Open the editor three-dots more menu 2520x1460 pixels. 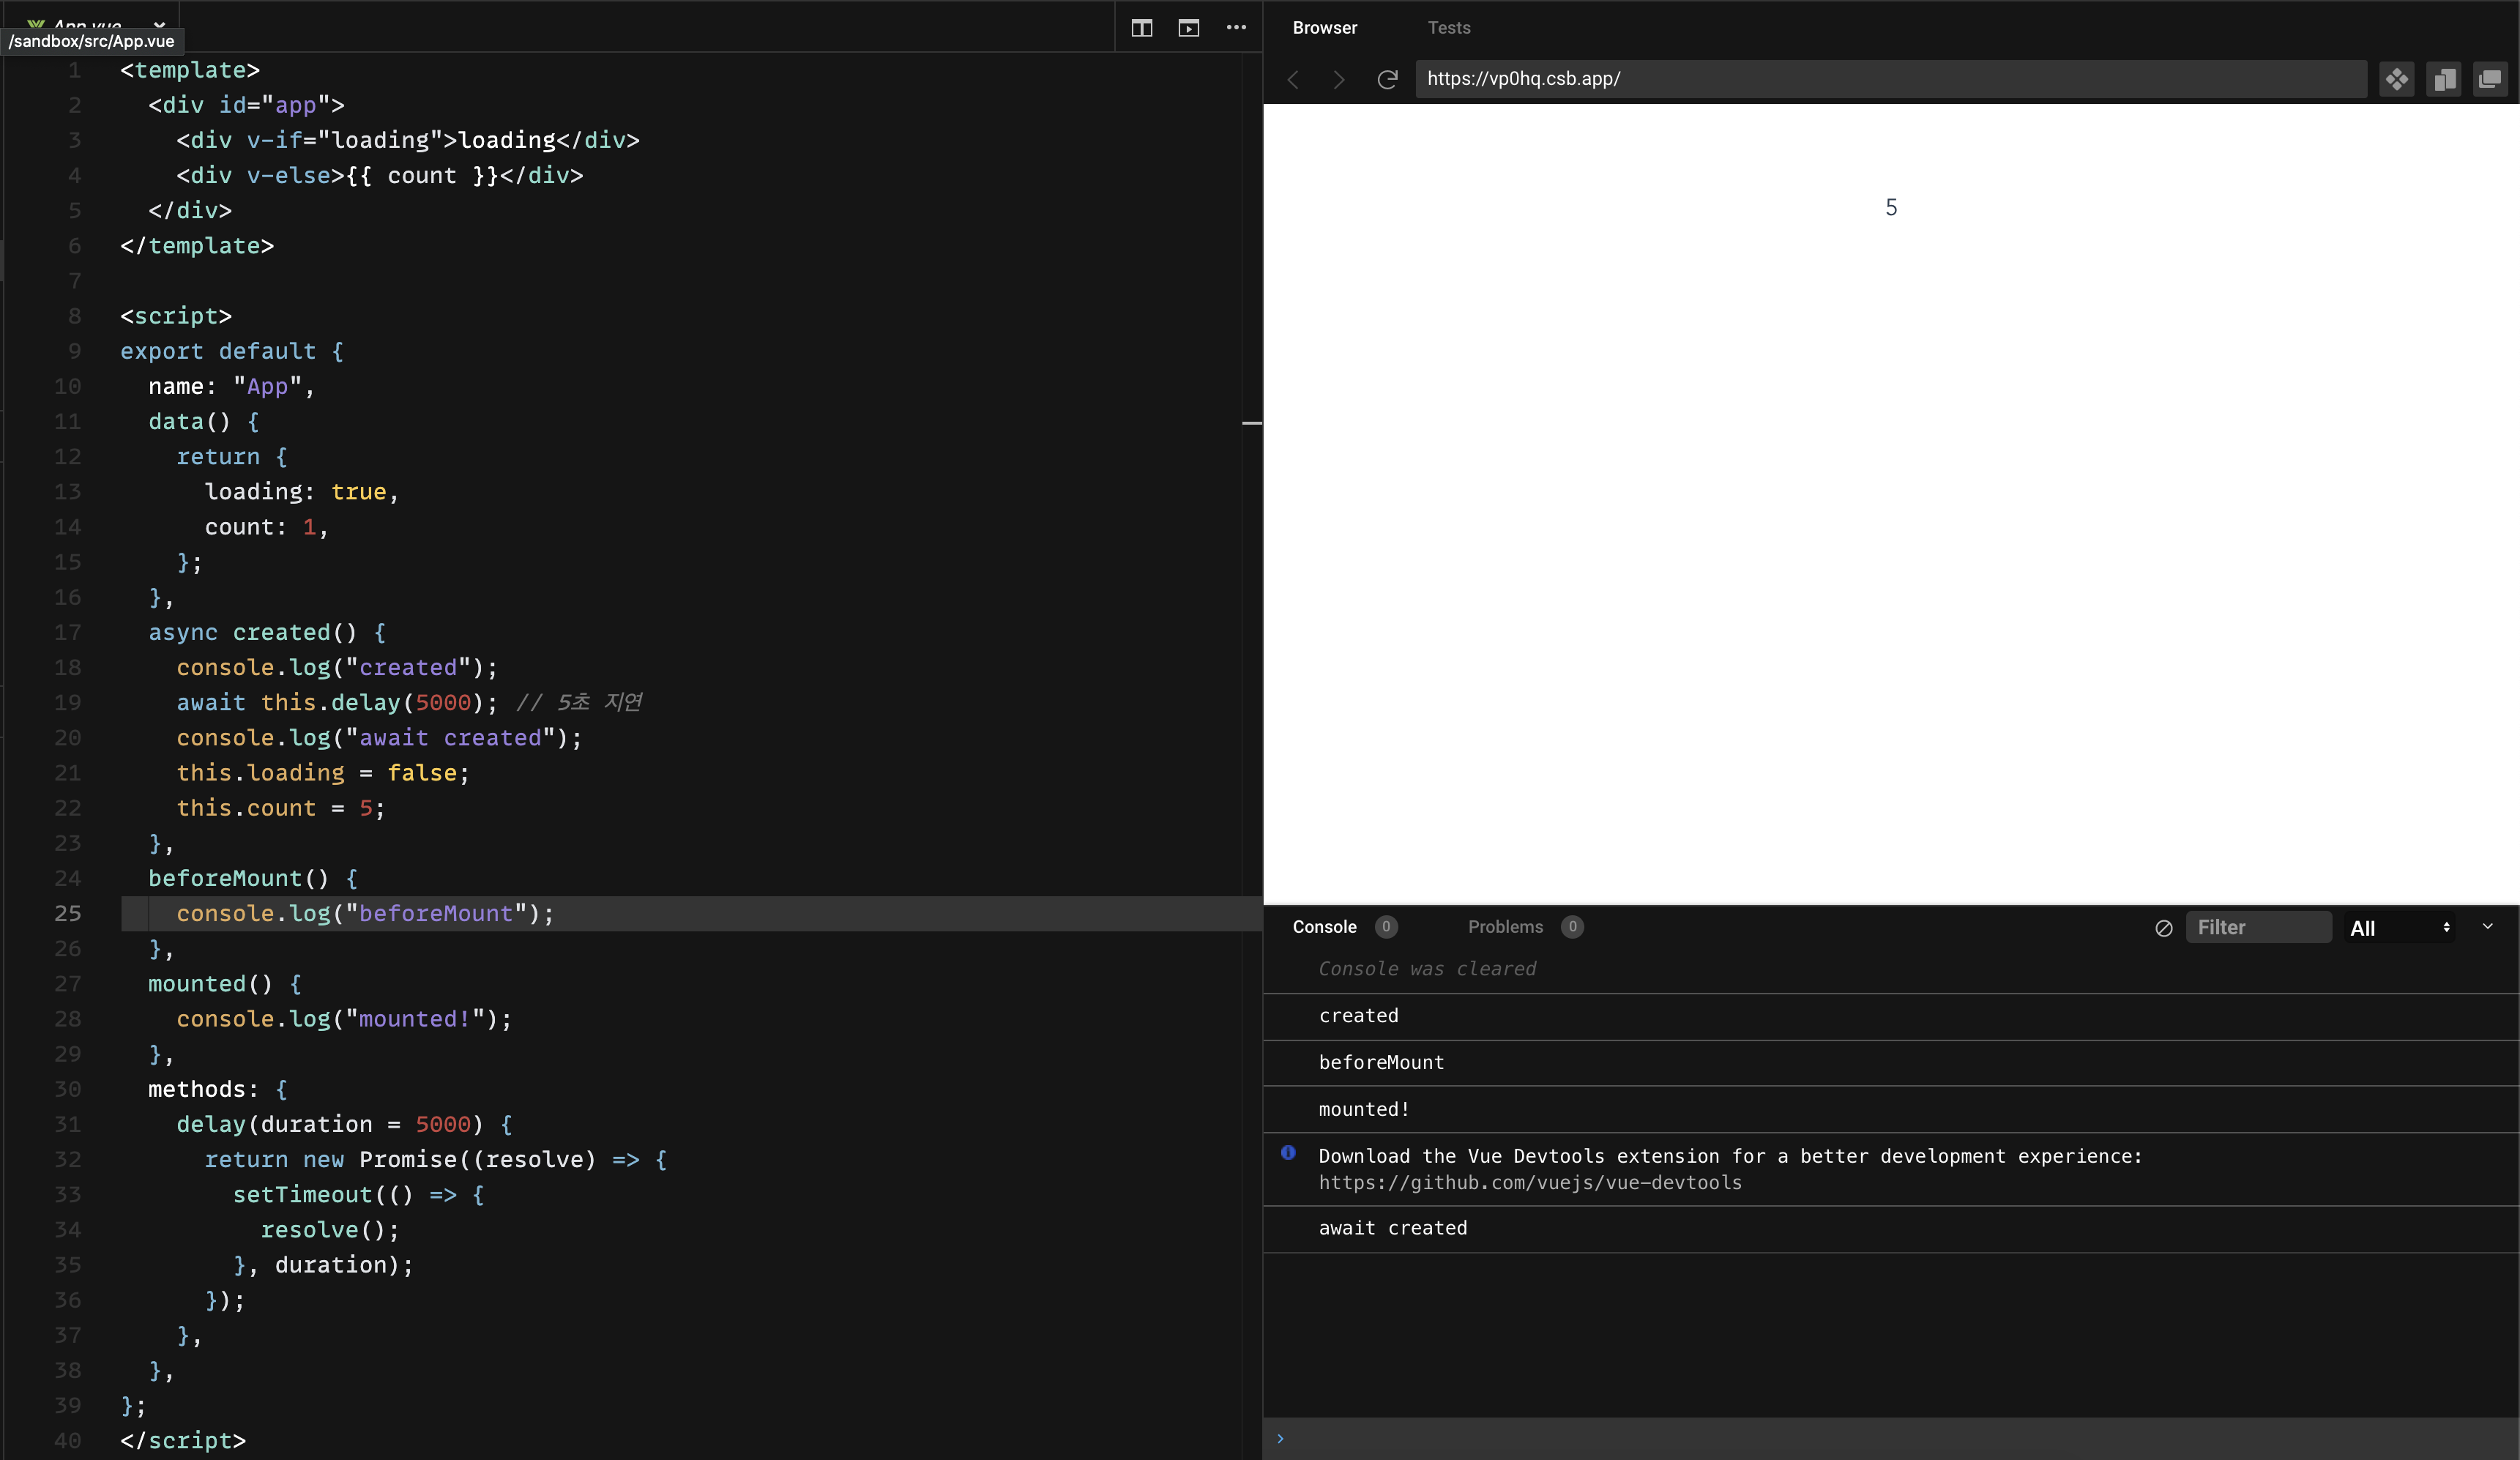tap(1236, 28)
